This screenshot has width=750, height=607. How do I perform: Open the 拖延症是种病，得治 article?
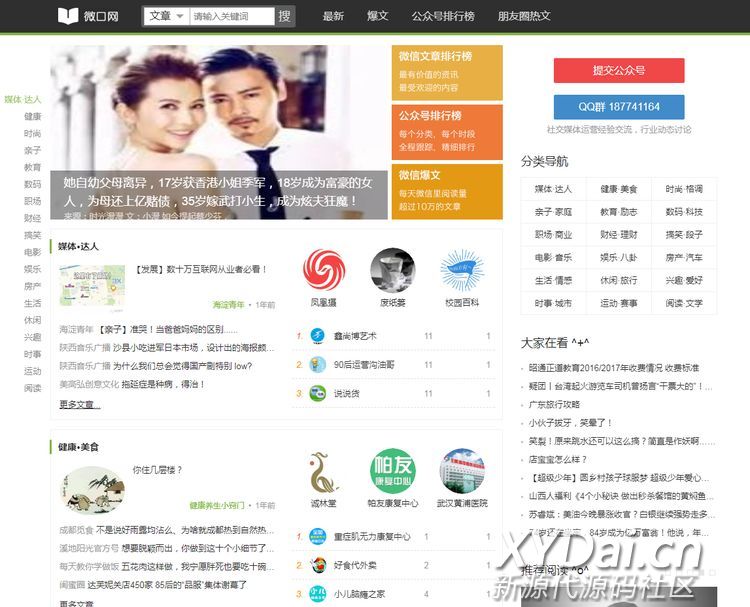click(x=163, y=384)
